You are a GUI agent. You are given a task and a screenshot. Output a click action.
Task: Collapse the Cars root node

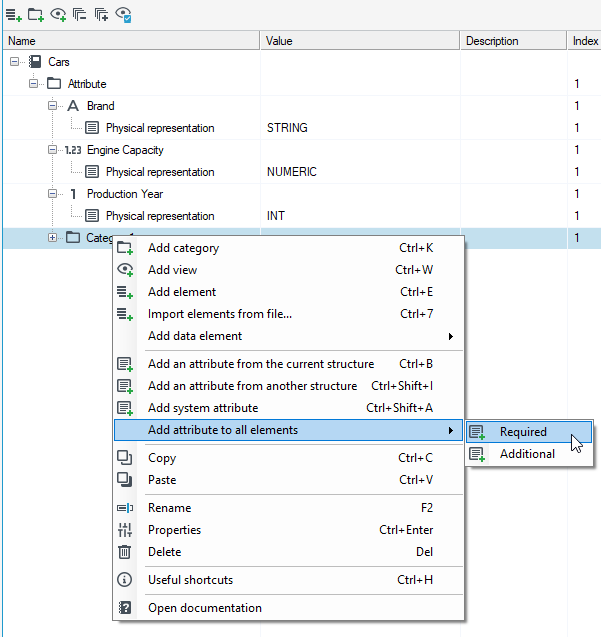[x=14, y=62]
